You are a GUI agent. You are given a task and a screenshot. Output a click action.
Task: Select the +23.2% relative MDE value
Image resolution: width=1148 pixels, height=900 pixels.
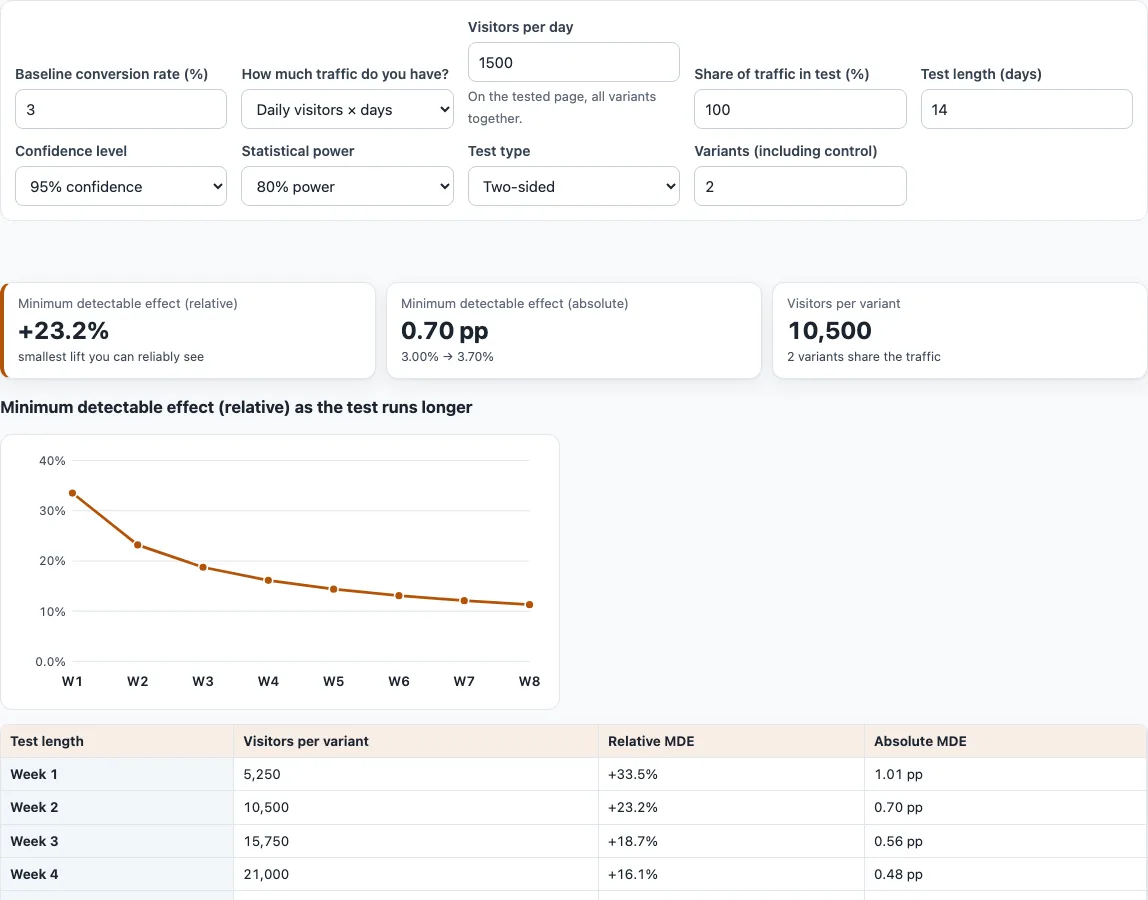[x=64, y=330]
